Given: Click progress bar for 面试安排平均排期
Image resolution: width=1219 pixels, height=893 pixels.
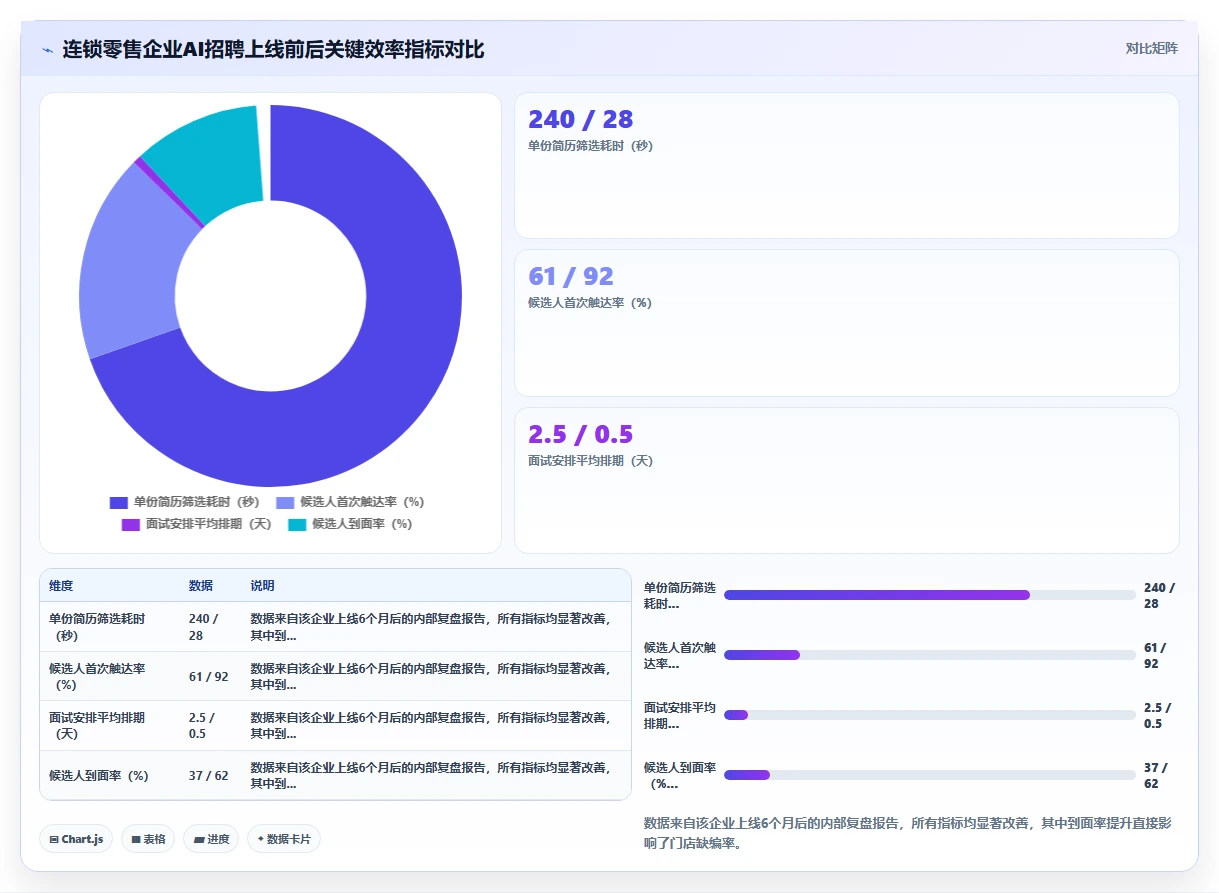Looking at the screenshot, I should (929, 715).
